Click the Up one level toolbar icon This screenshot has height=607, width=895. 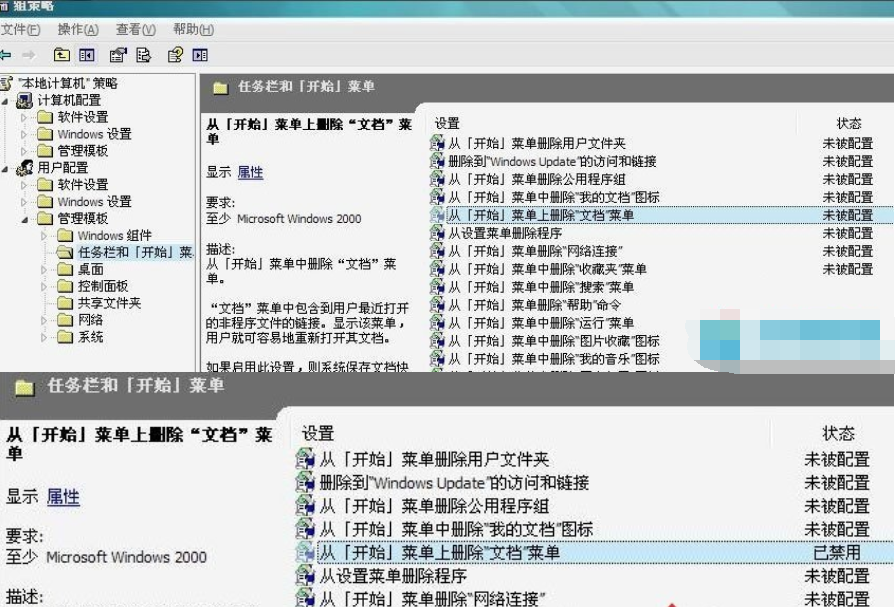coord(62,55)
